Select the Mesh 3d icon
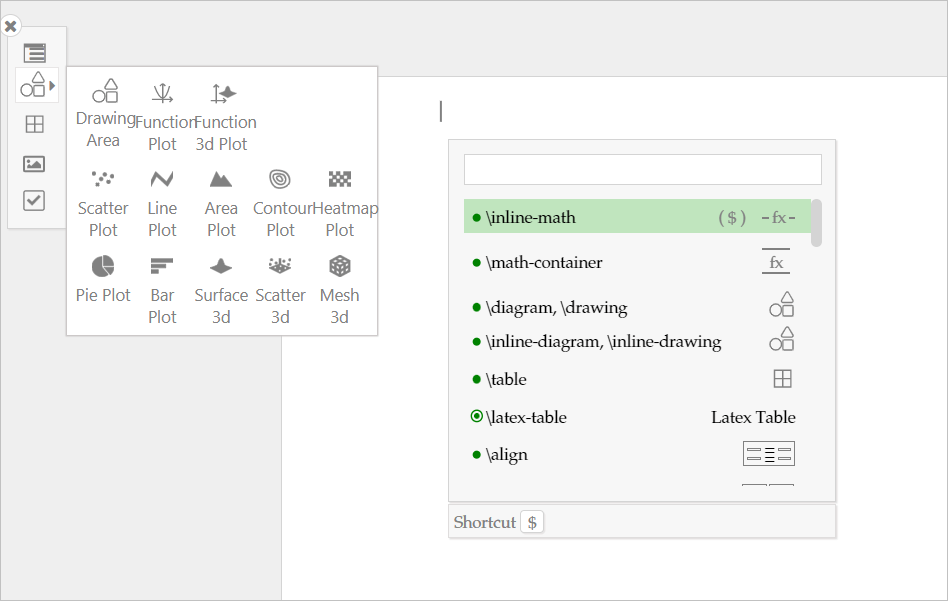The height and width of the screenshot is (601, 948). [x=340, y=267]
